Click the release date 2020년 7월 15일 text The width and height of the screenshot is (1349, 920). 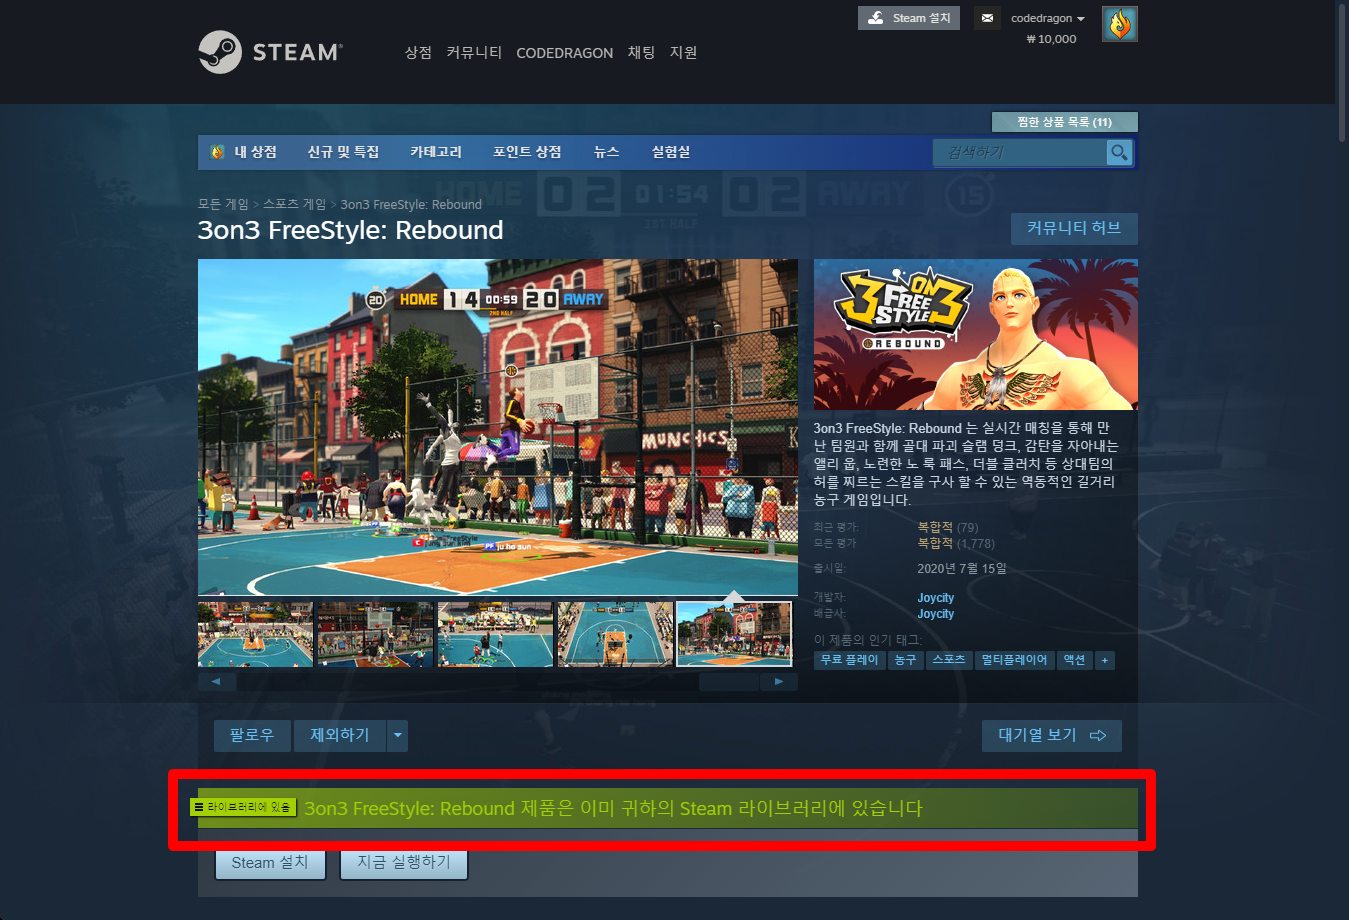click(961, 568)
